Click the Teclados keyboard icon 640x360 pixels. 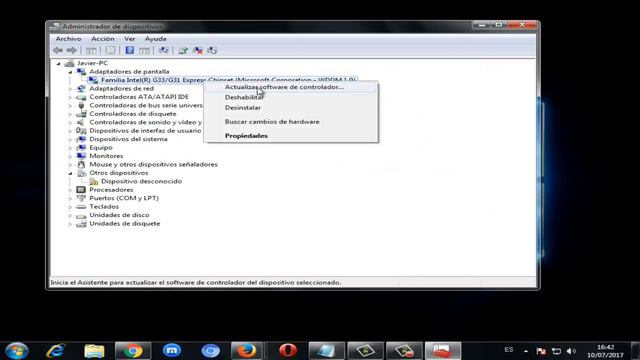(x=81, y=207)
